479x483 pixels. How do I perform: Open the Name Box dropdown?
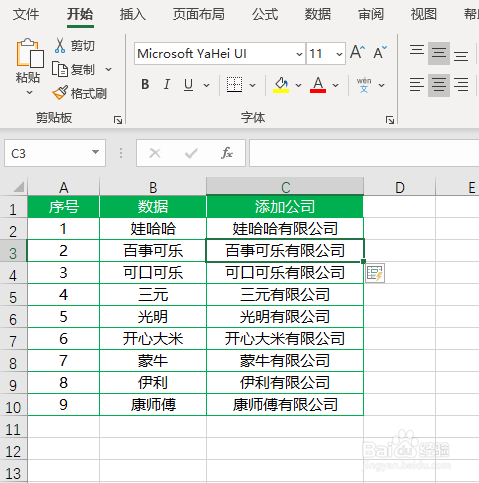[95, 153]
